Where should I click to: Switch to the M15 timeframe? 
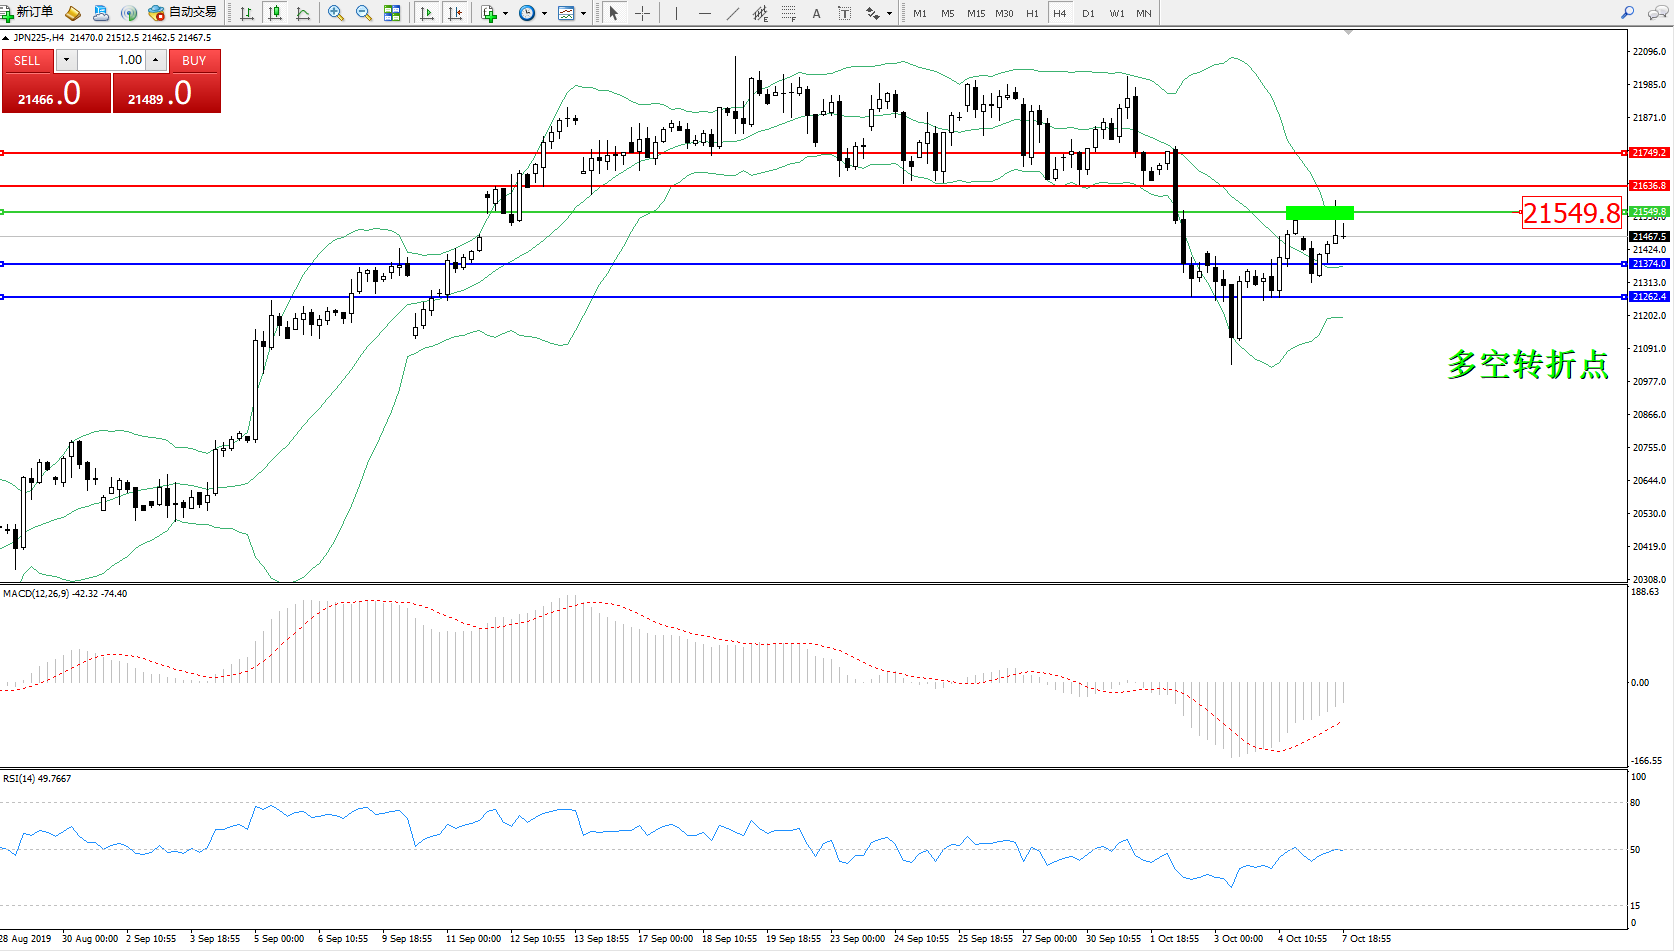(x=976, y=13)
